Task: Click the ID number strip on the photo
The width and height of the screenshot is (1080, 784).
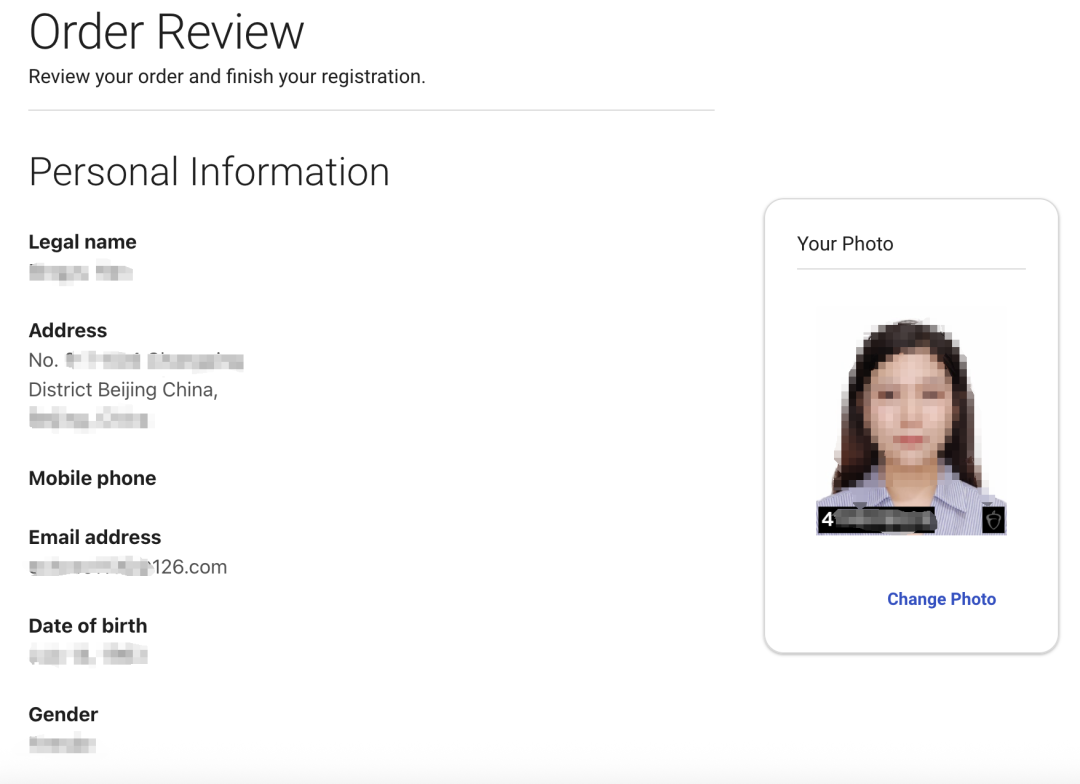Action: click(878, 520)
